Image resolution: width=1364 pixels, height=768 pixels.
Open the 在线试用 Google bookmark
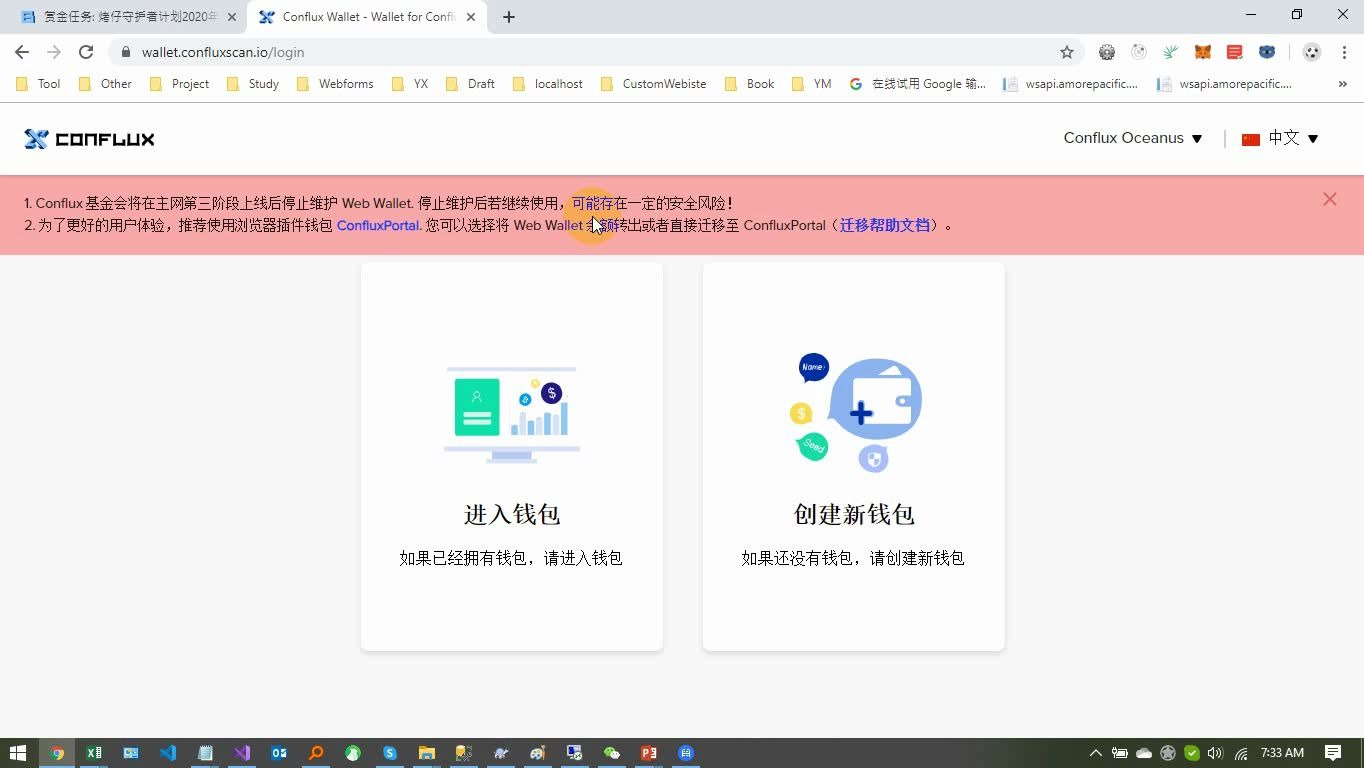(x=918, y=84)
